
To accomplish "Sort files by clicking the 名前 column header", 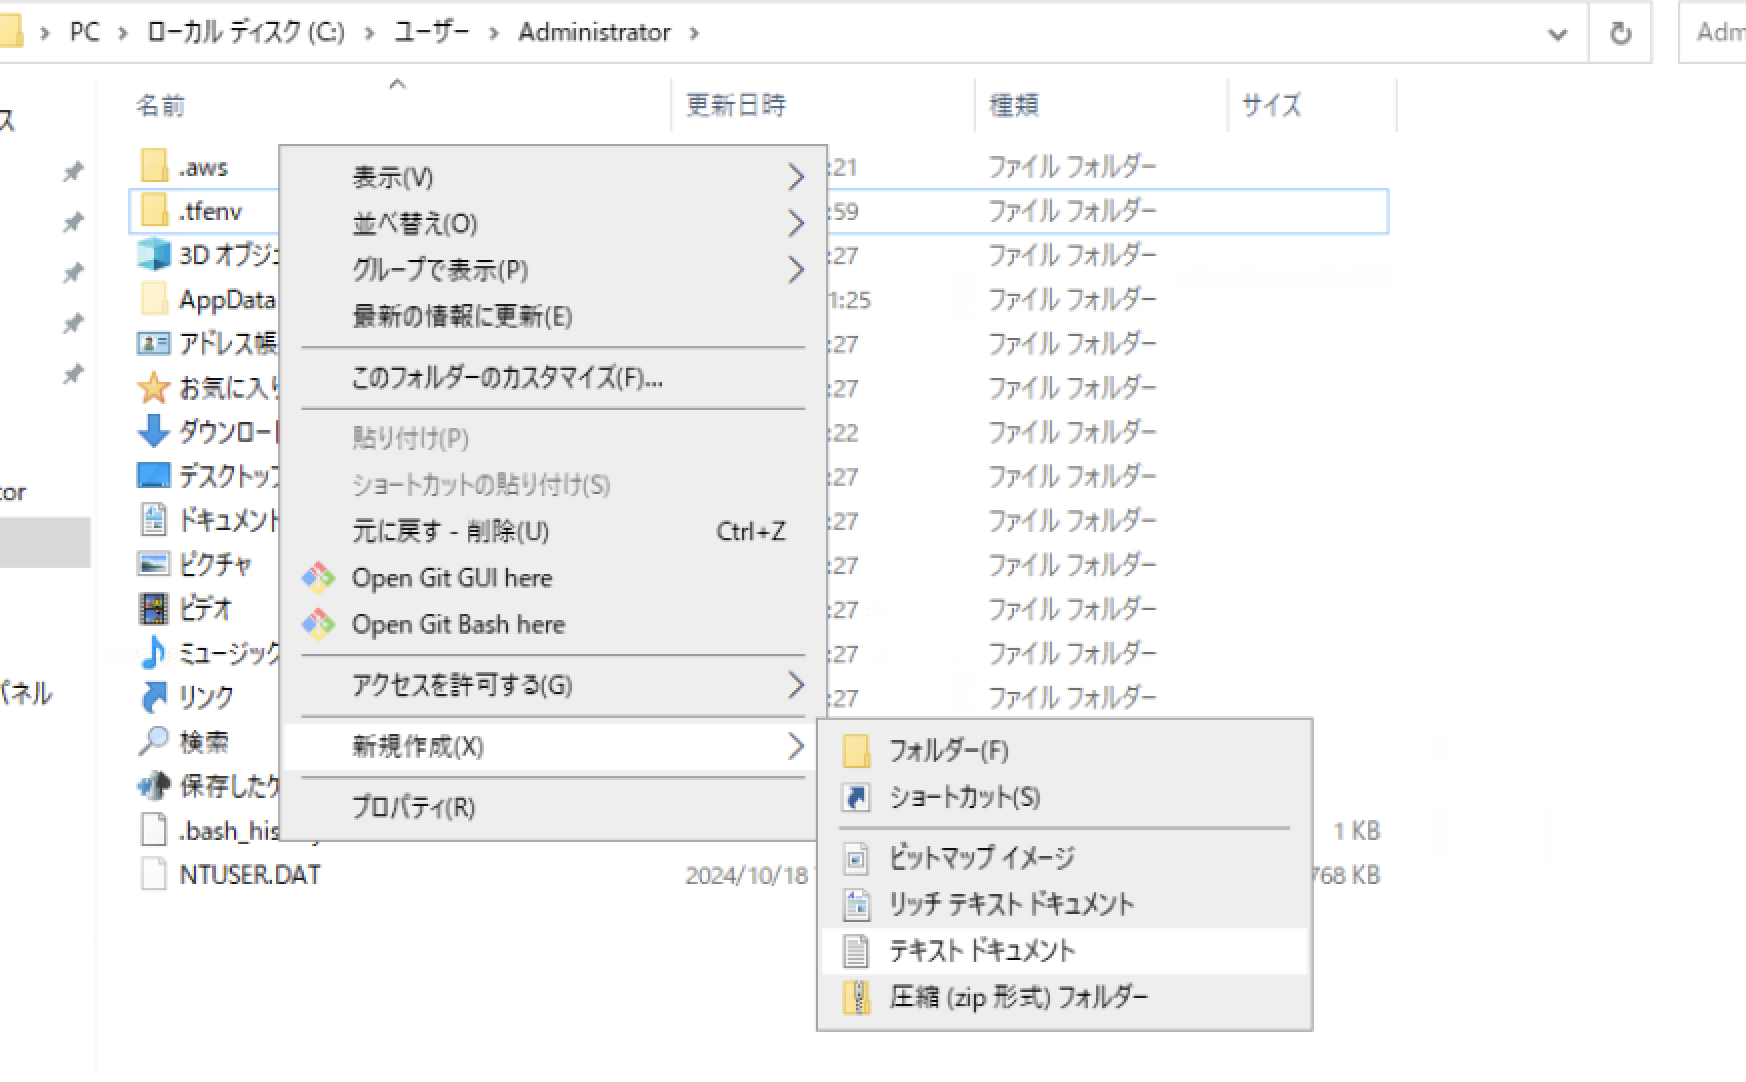I will (x=160, y=105).
